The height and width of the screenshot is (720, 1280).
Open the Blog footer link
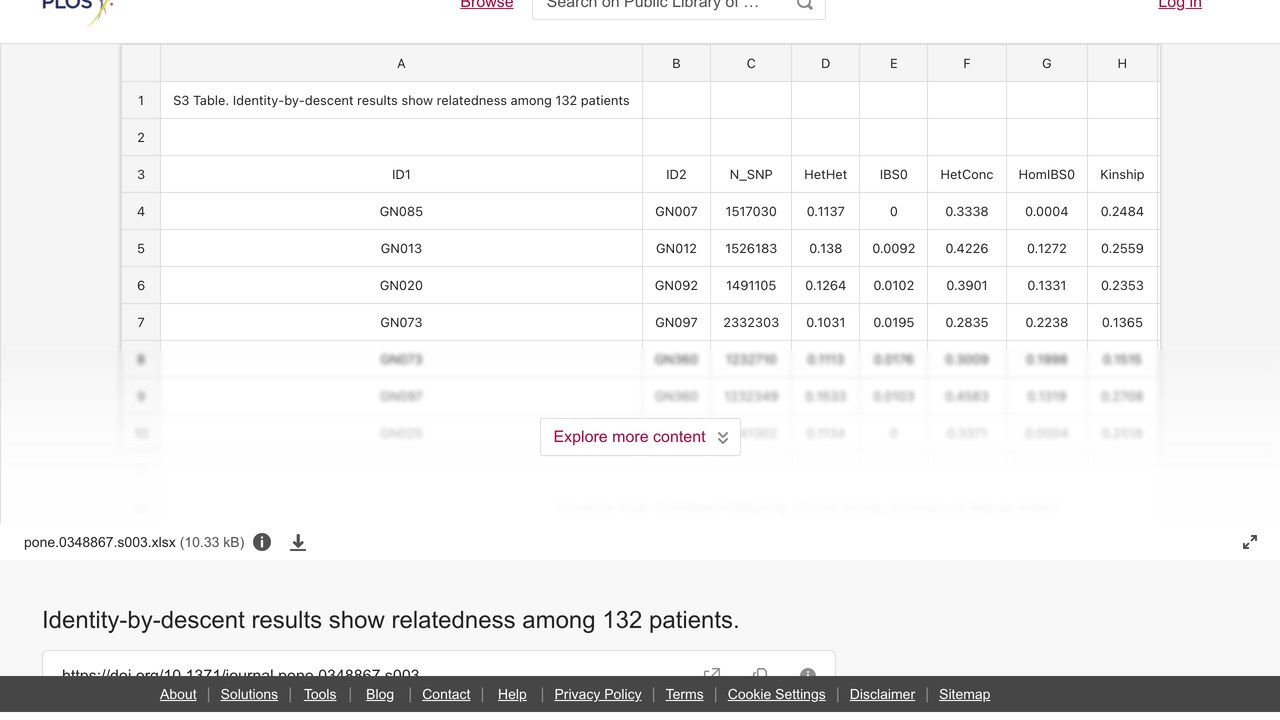coord(380,694)
